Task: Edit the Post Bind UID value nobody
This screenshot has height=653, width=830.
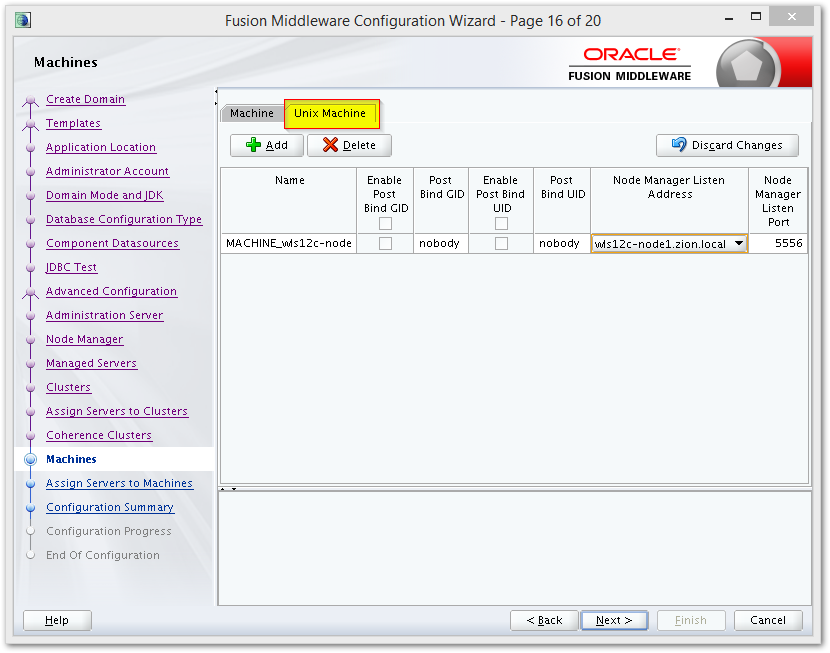Action: (x=561, y=243)
